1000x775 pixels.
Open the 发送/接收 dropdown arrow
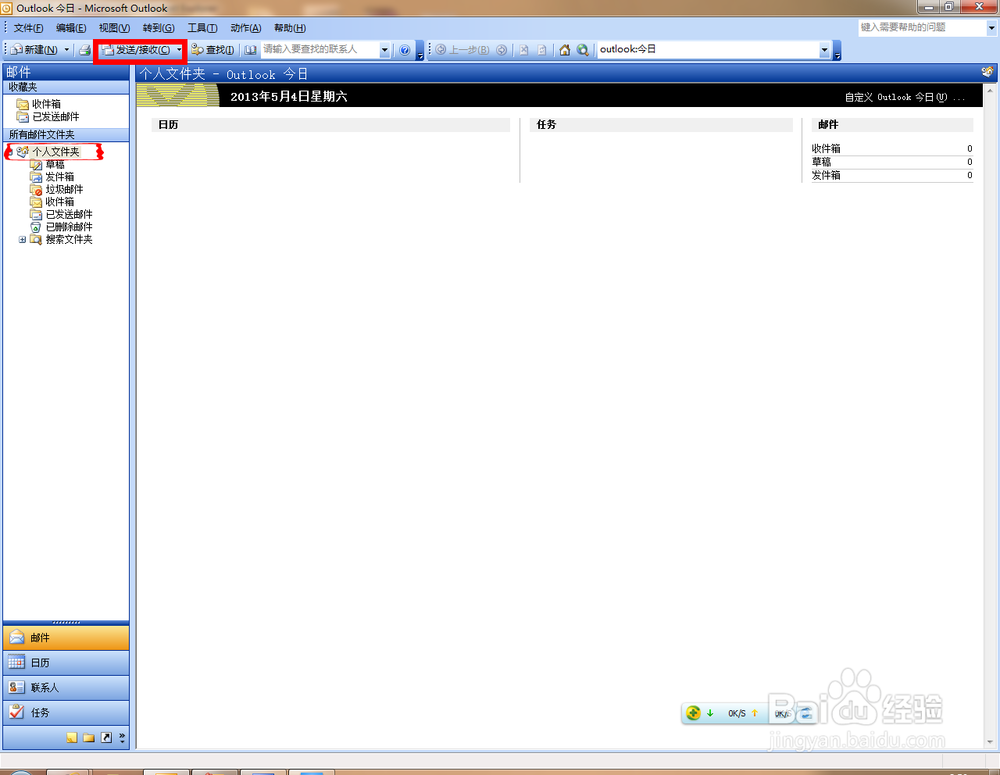tap(179, 50)
